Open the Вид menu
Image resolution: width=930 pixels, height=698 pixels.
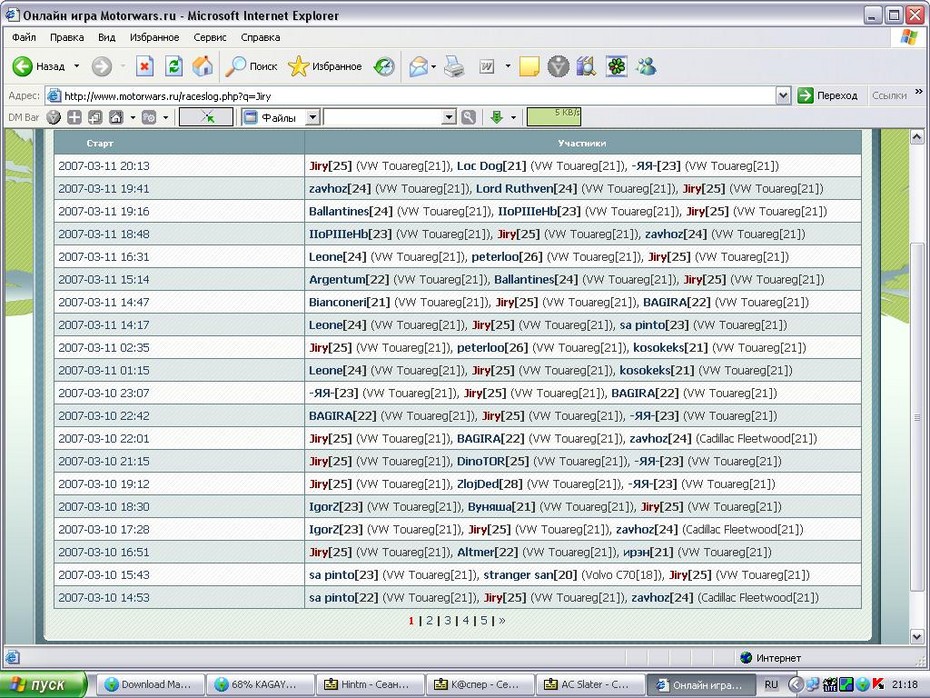(107, 37)
